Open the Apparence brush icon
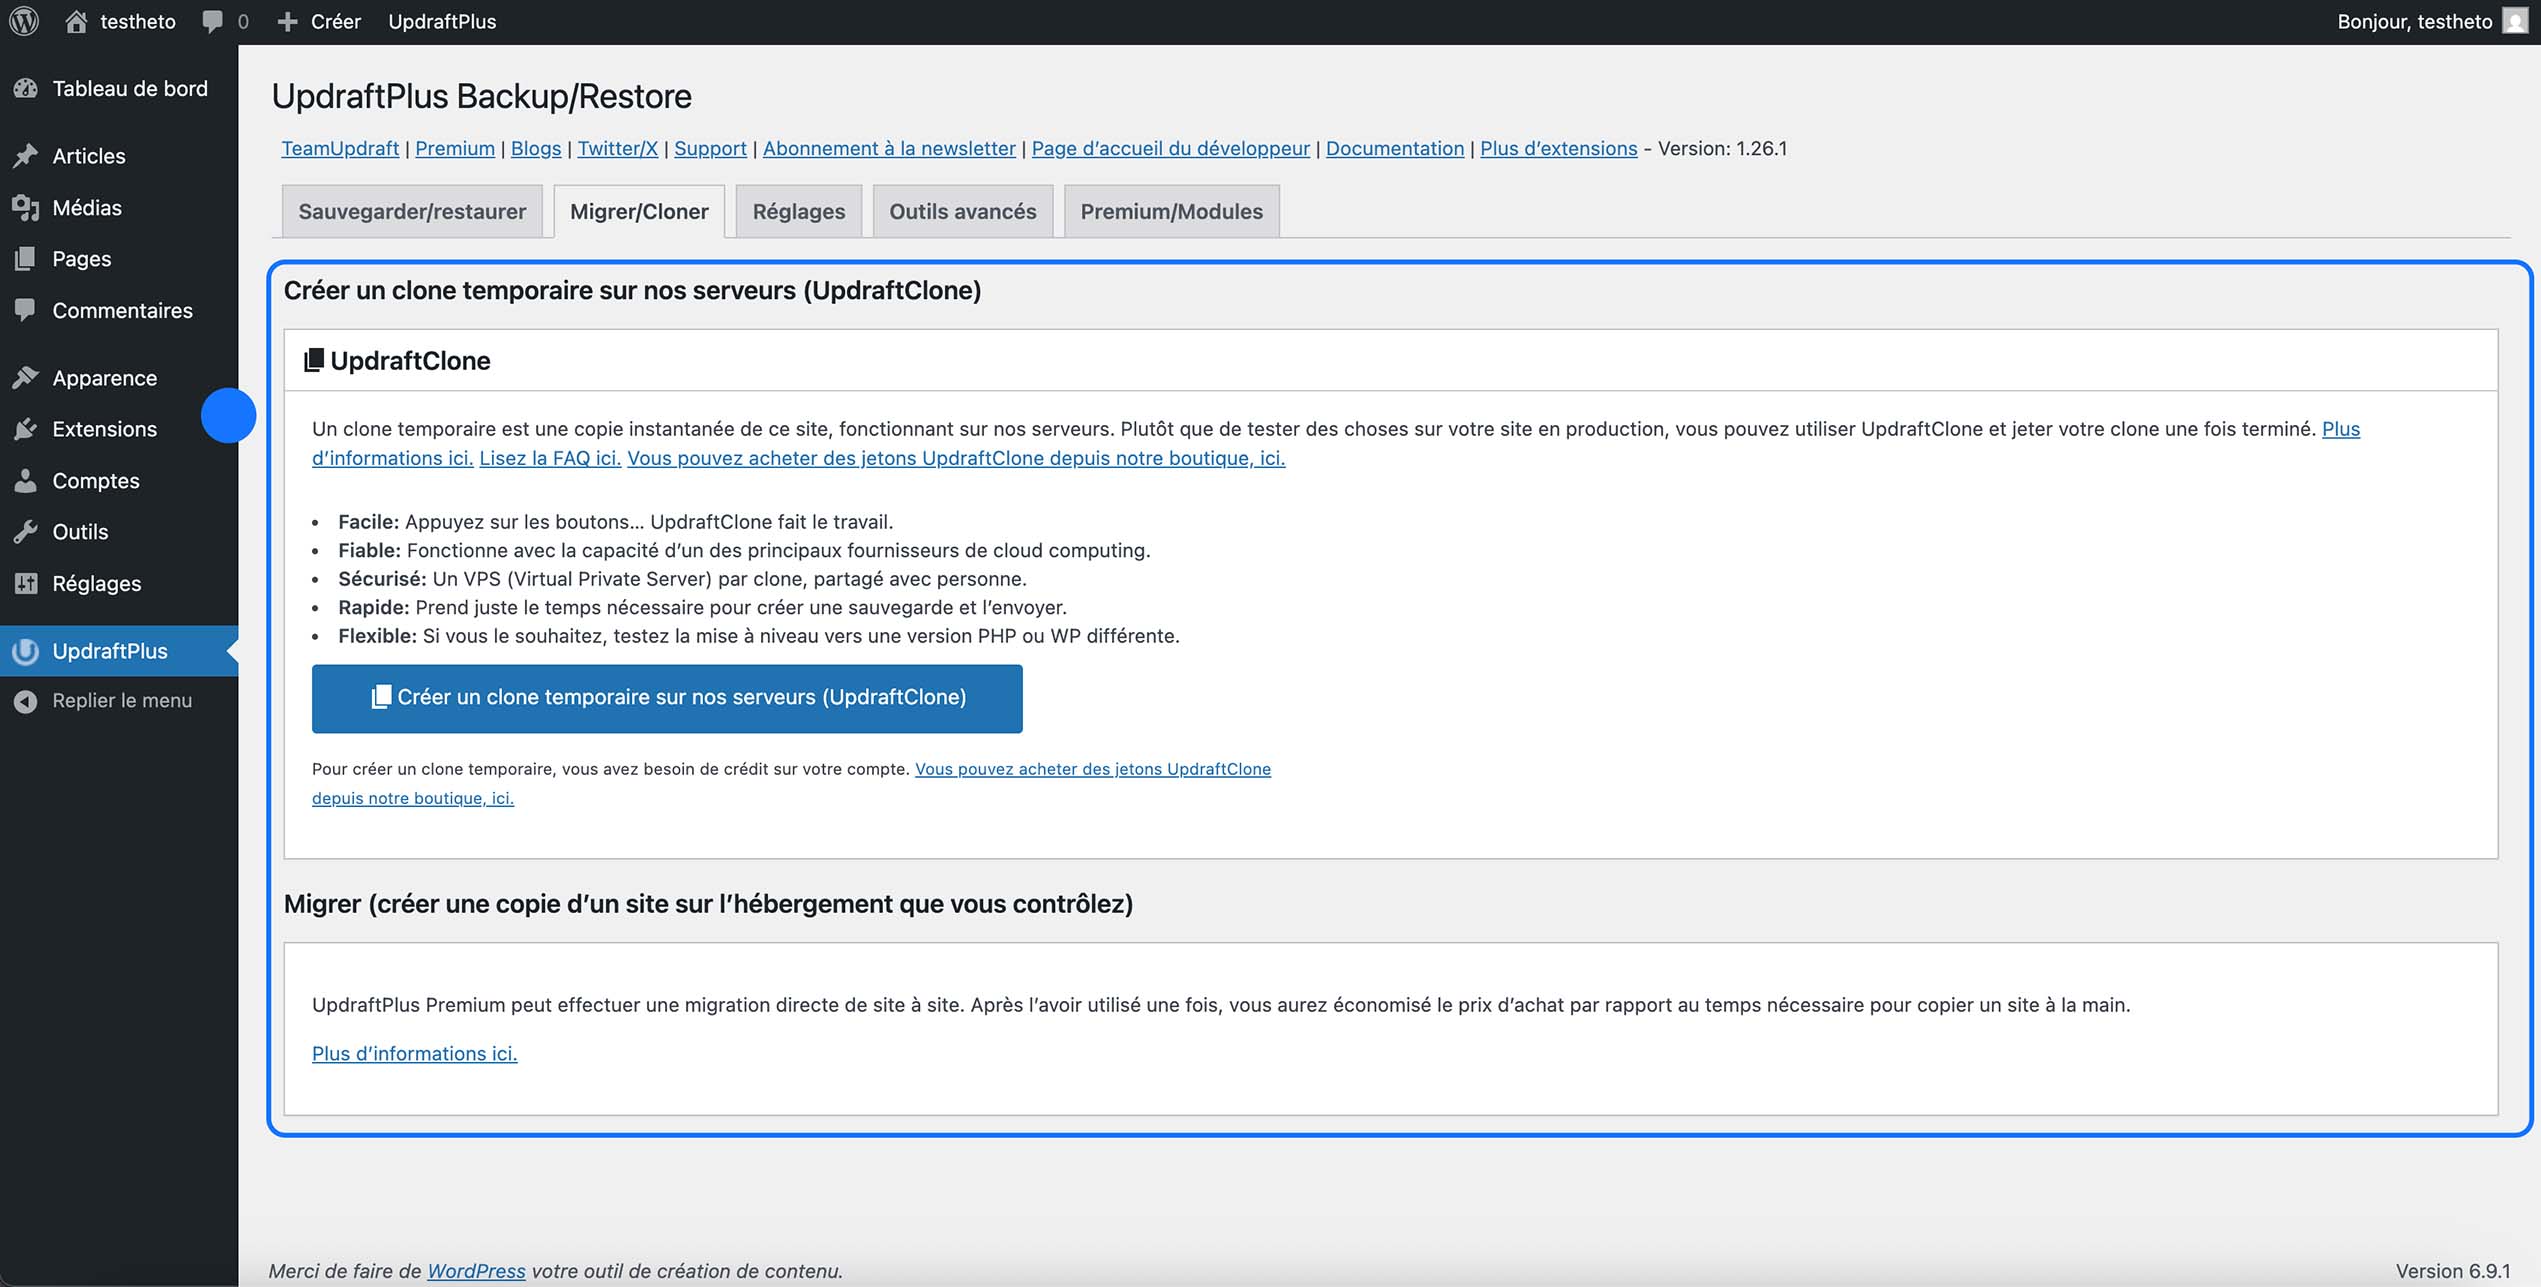The height and width of the screenshot is (1287, 2541). pos(25,377)
